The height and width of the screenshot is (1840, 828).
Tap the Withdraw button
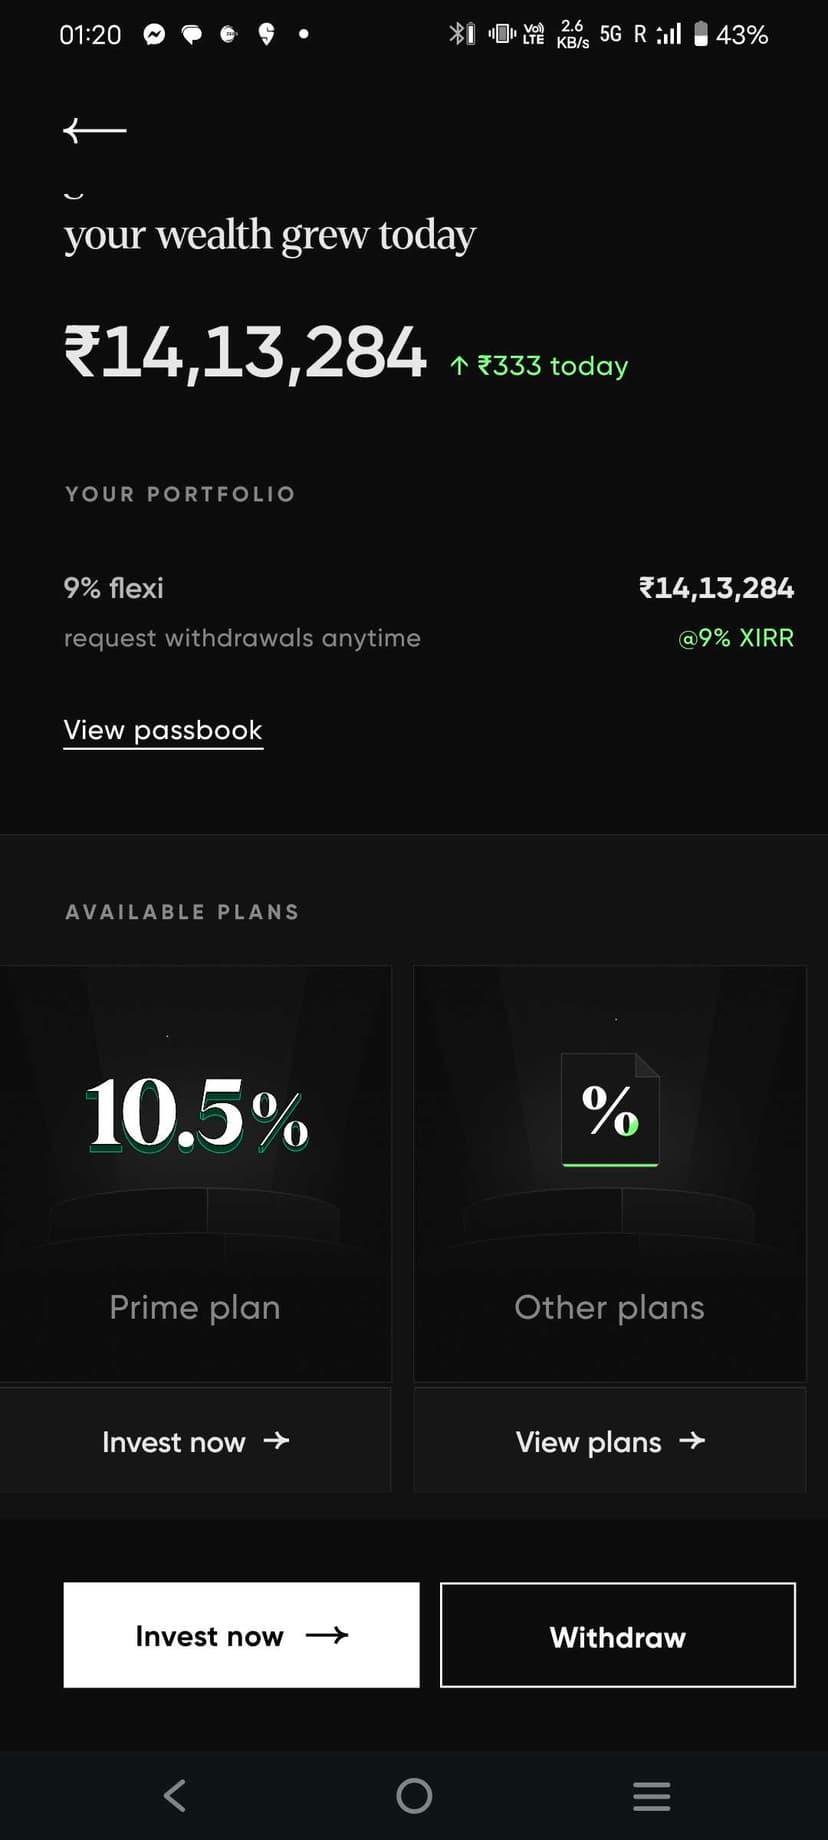[x=618, y=1636]
